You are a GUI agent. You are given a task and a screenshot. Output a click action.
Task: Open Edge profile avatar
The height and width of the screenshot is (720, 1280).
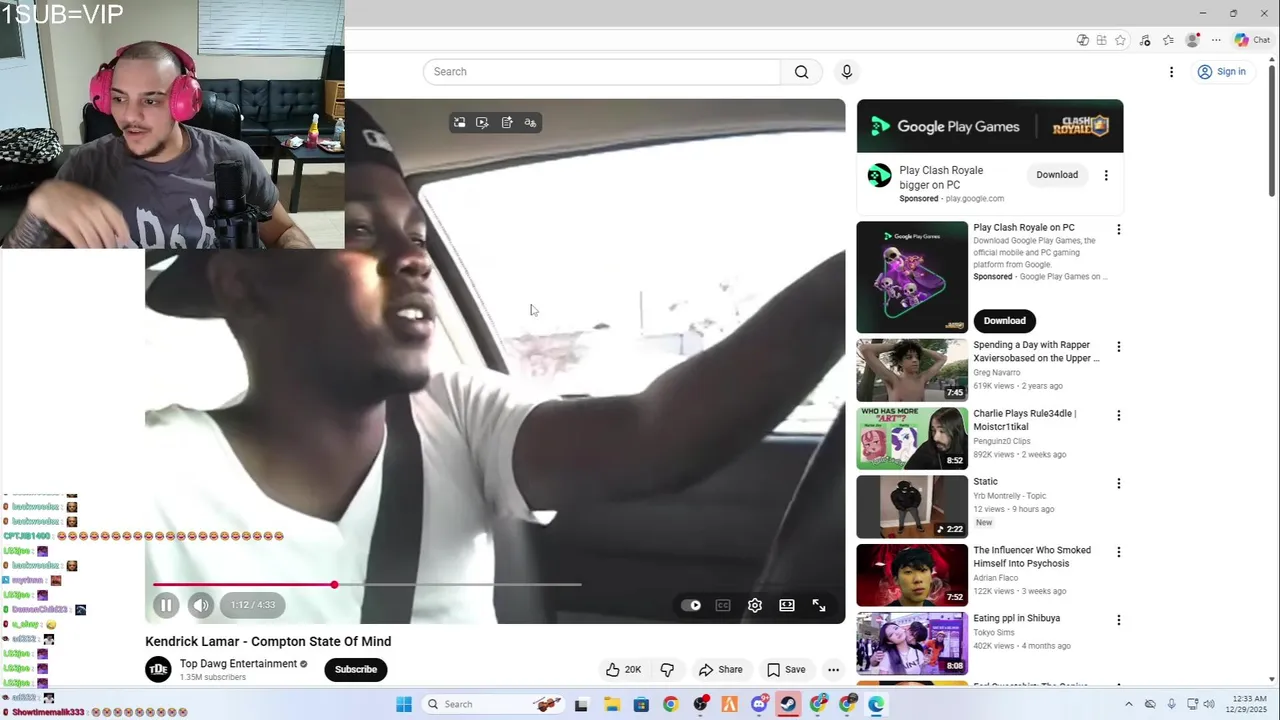(1192, 40)
